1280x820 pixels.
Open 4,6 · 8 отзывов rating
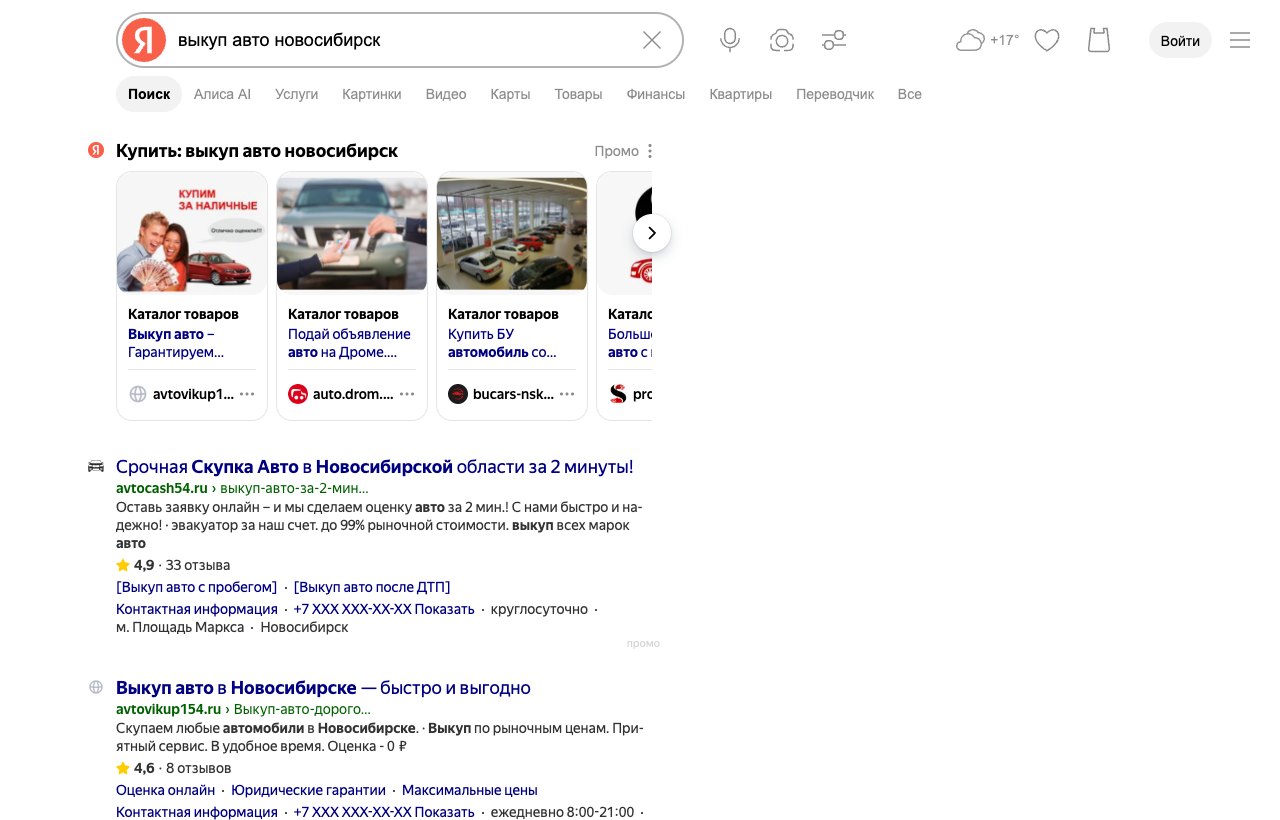(x=173, y=768)
